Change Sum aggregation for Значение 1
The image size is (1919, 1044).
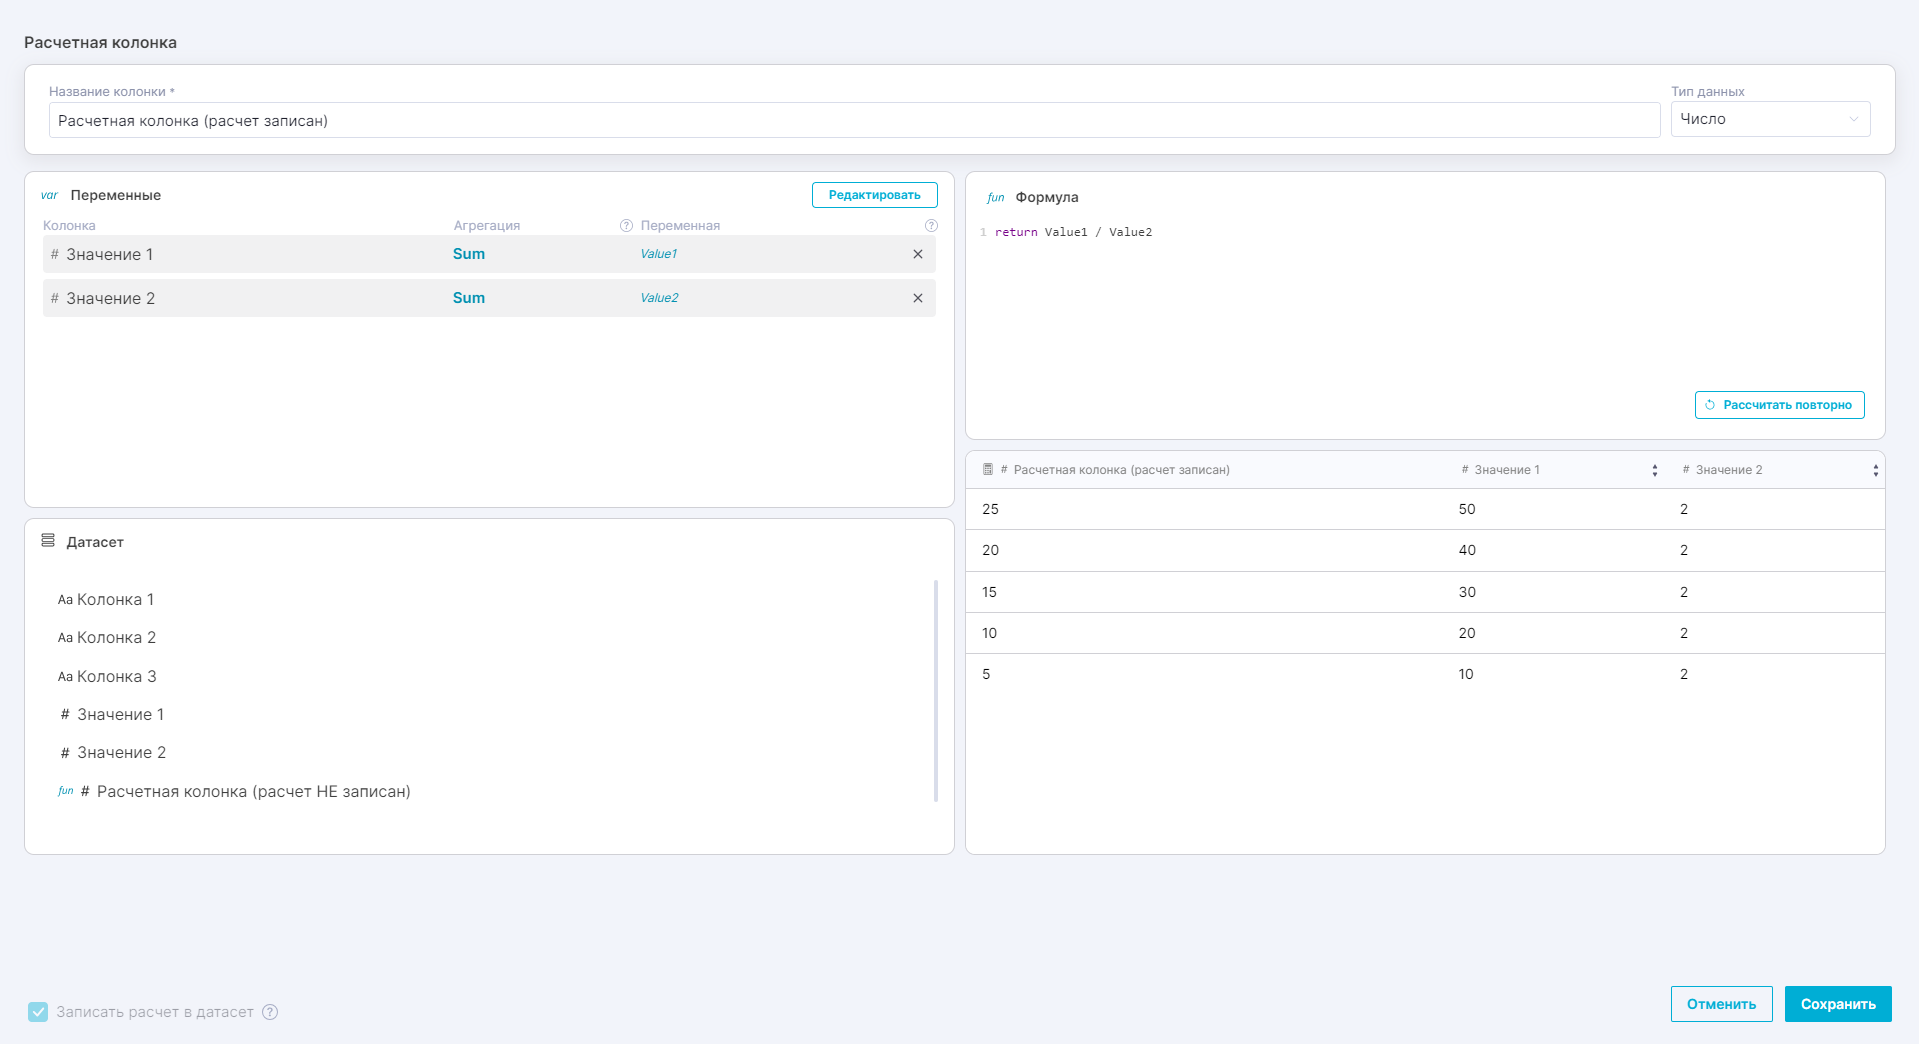tap(468, 254)
